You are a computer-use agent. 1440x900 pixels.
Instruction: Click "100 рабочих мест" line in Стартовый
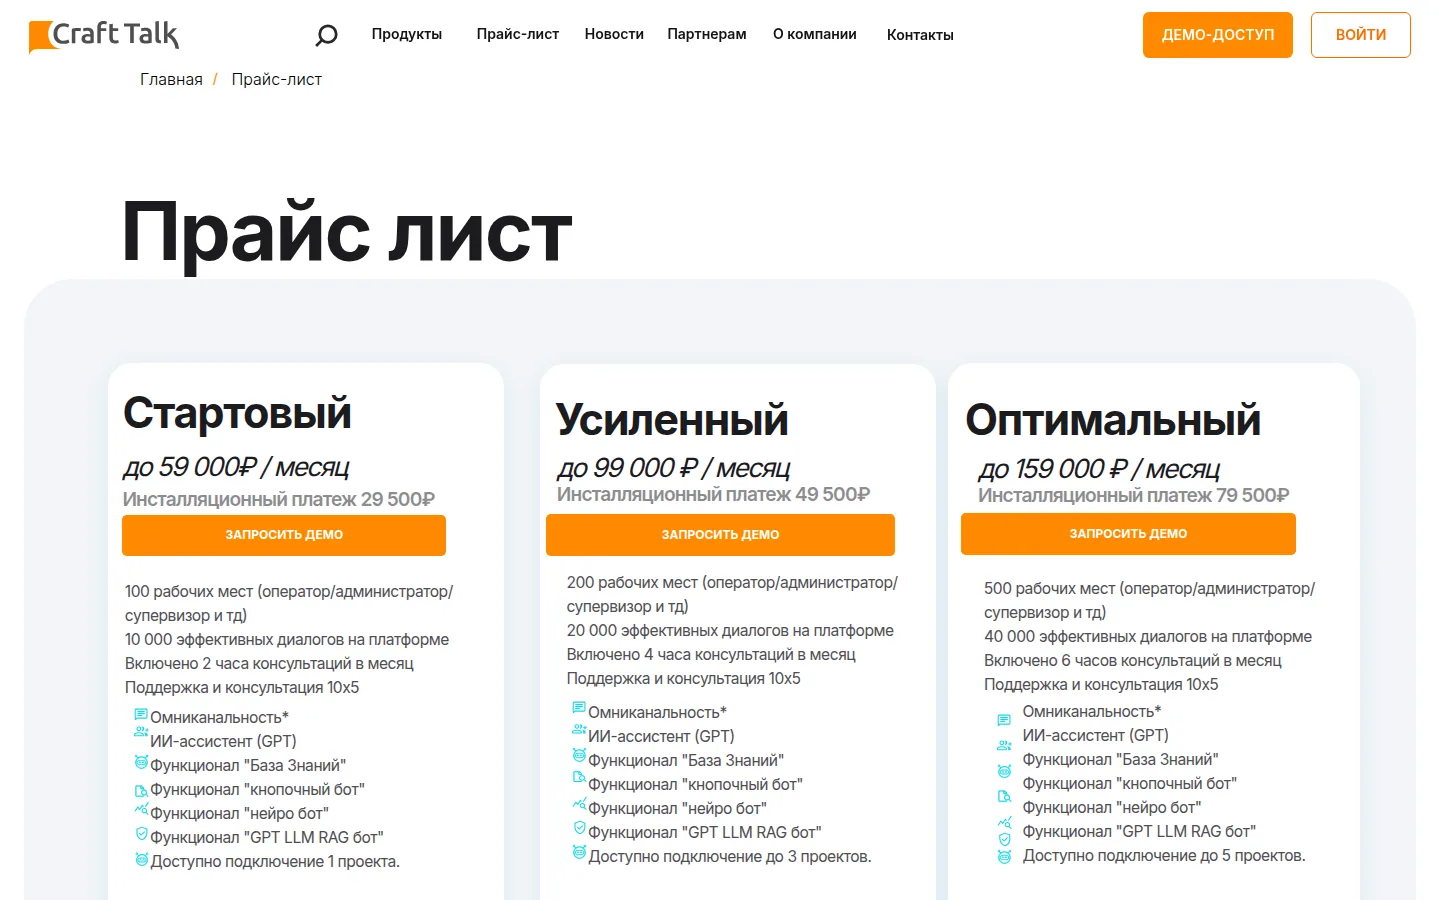[289, 603]
